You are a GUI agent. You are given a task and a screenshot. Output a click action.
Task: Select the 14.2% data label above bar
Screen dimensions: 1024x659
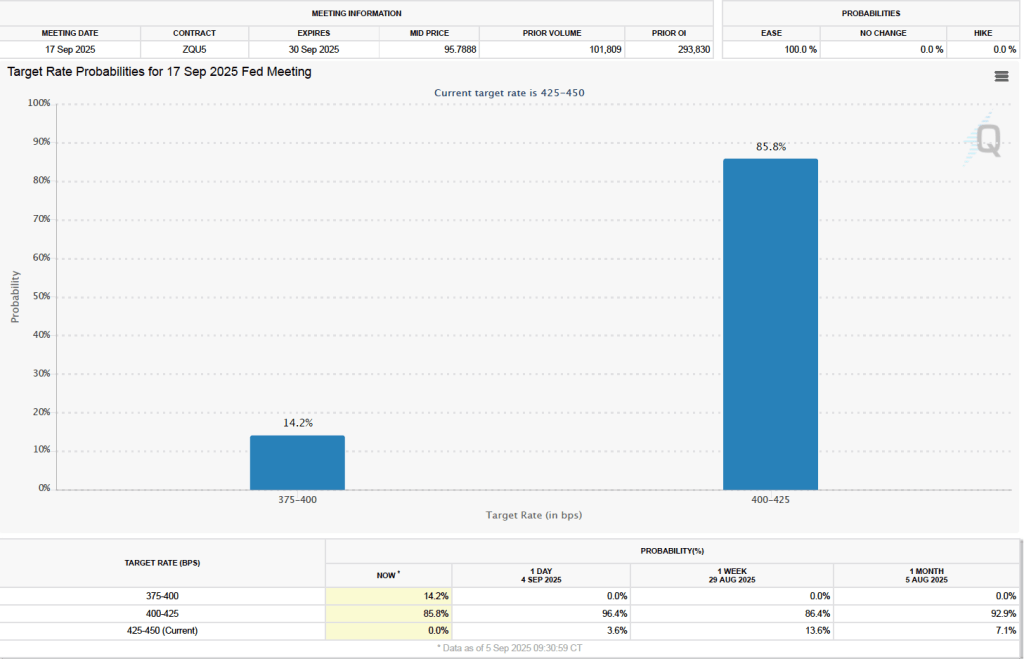tap(297, 423)
